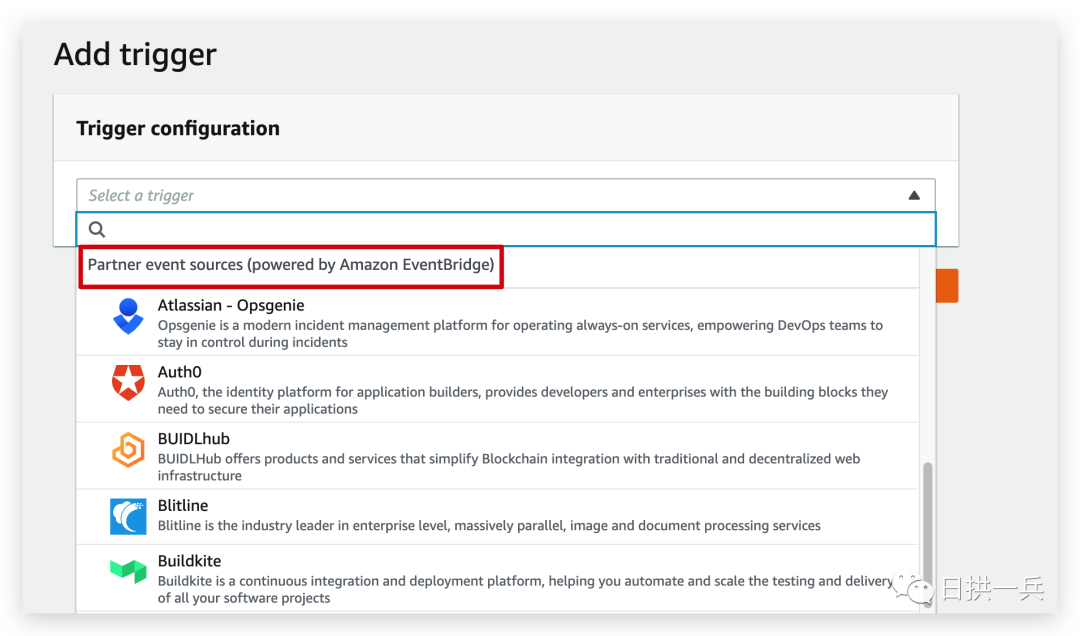
Task: Select the Blitline trigger entry
Action: tap(183, 506)
